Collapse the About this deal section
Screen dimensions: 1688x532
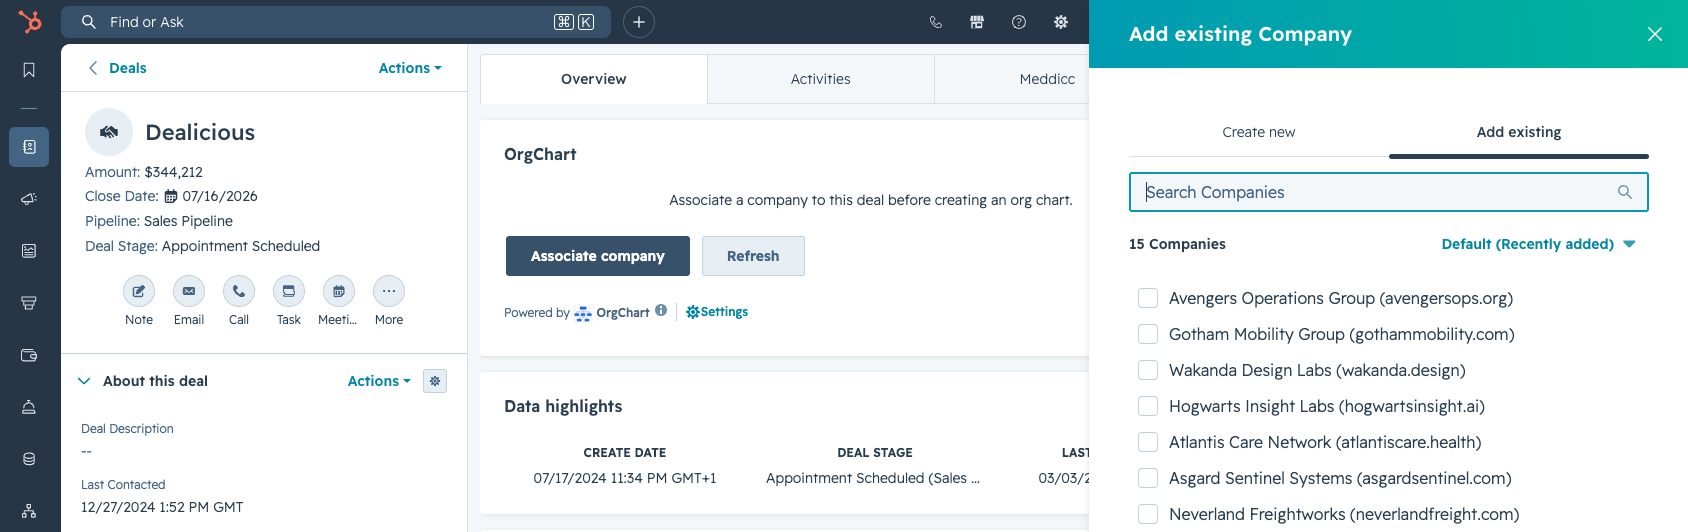(x=84, y=381)
